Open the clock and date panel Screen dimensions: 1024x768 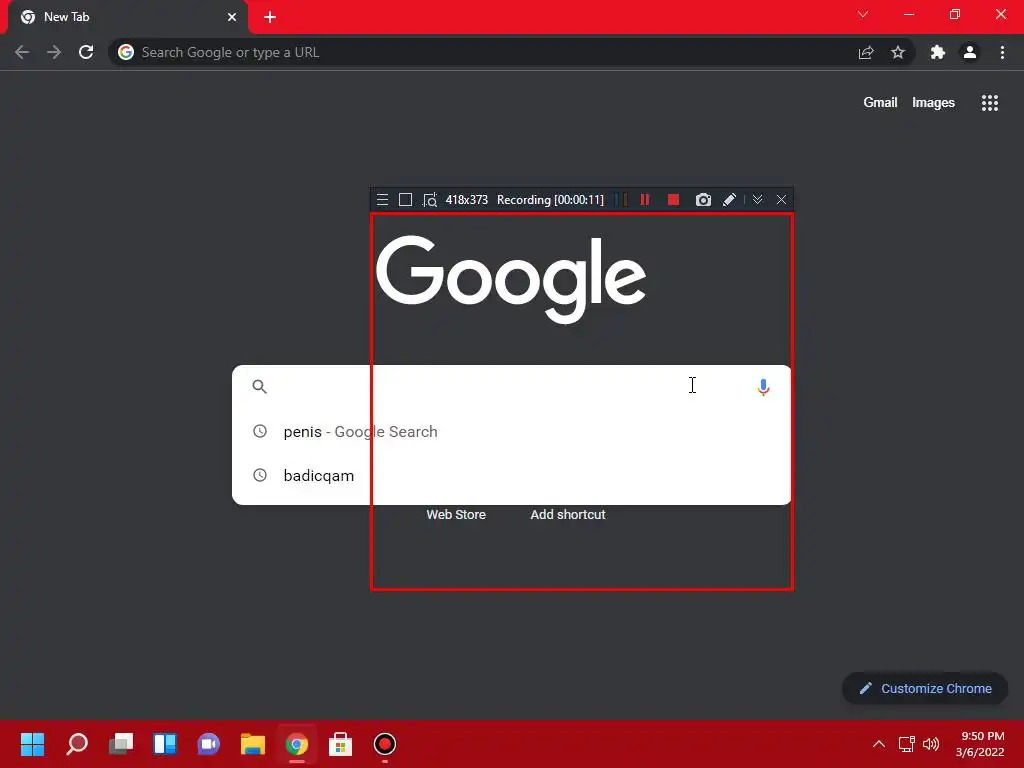coord(980,744)
